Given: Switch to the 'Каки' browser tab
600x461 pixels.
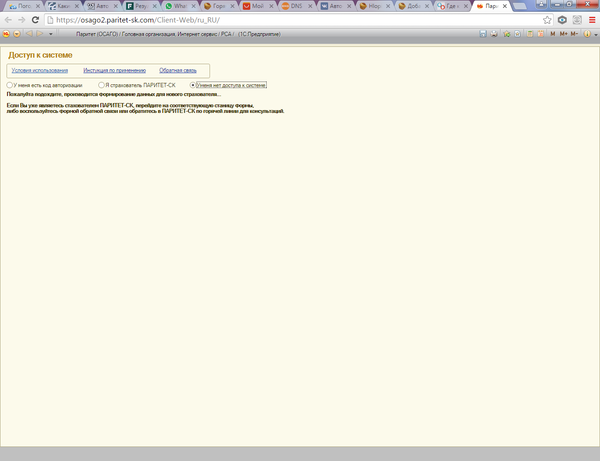Looking at the screenshot, I should click(x=63, y=6).
